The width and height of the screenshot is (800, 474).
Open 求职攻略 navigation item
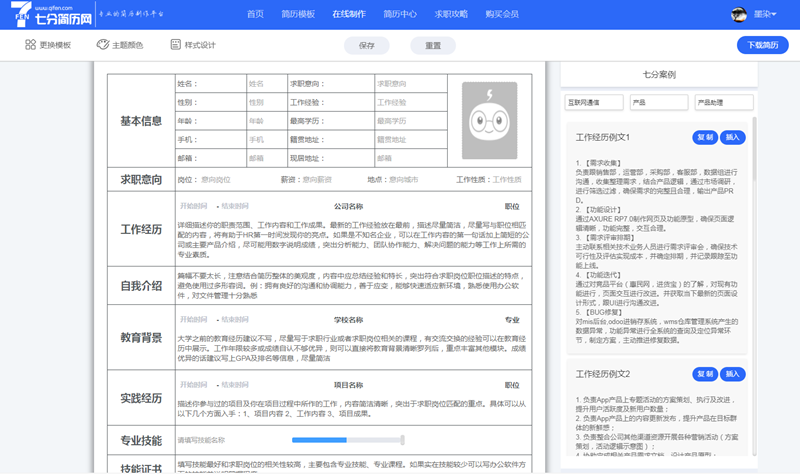tap(451, 14)
